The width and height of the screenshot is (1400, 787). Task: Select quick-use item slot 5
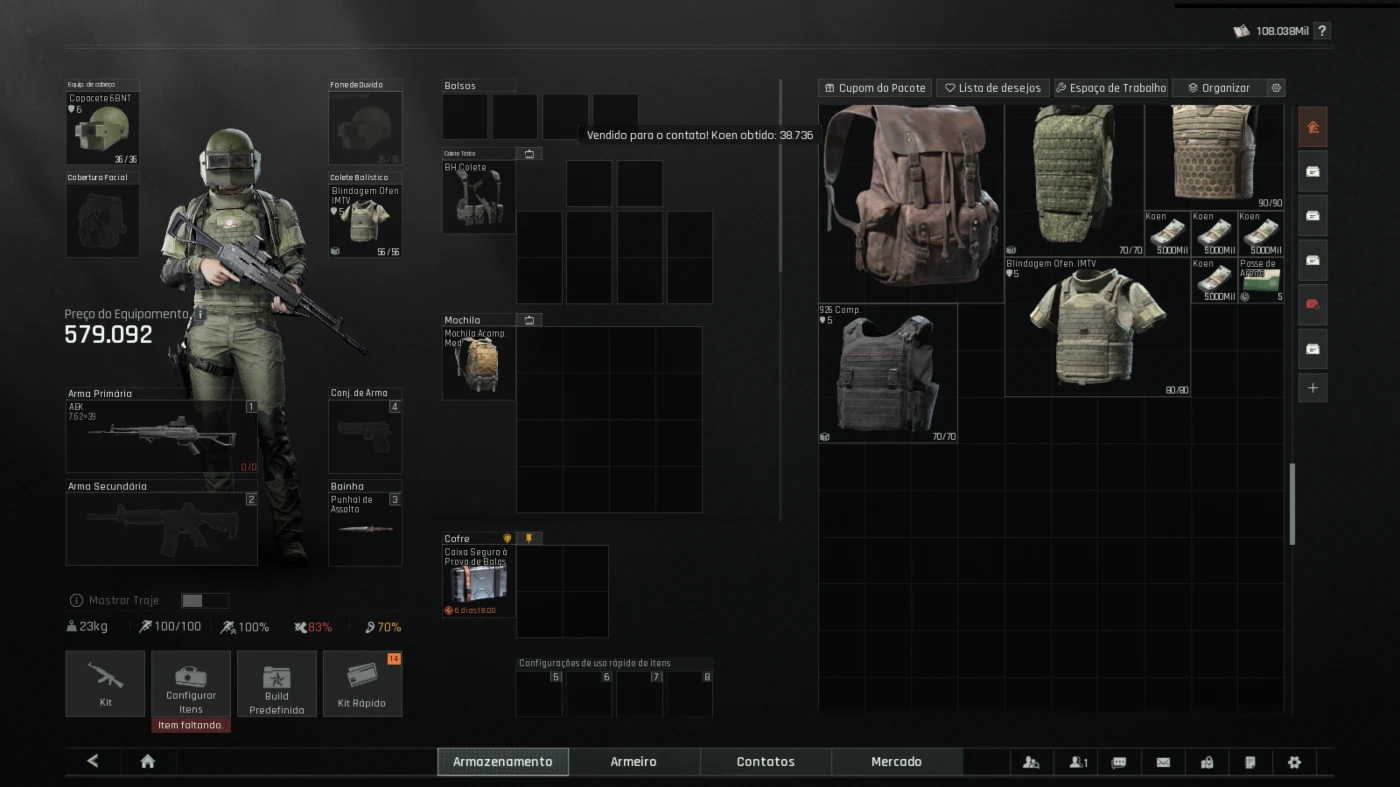pos(539,693)
